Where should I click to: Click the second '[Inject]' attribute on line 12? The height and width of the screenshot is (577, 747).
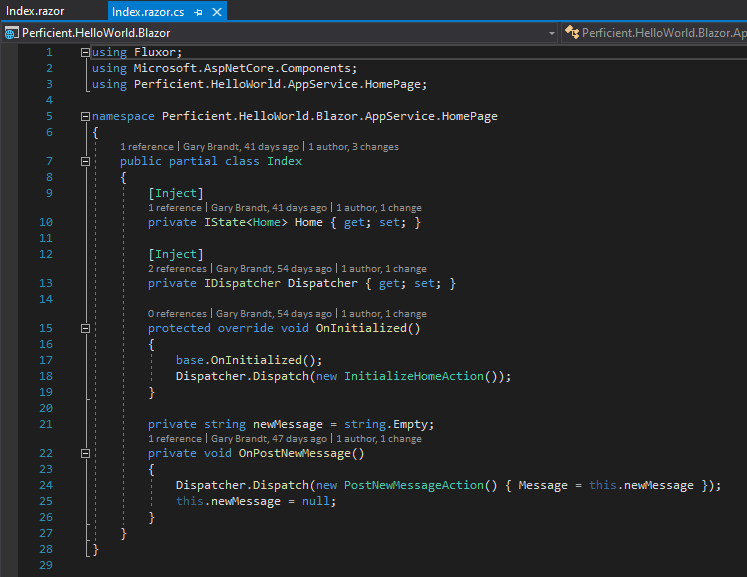[176, 254]
